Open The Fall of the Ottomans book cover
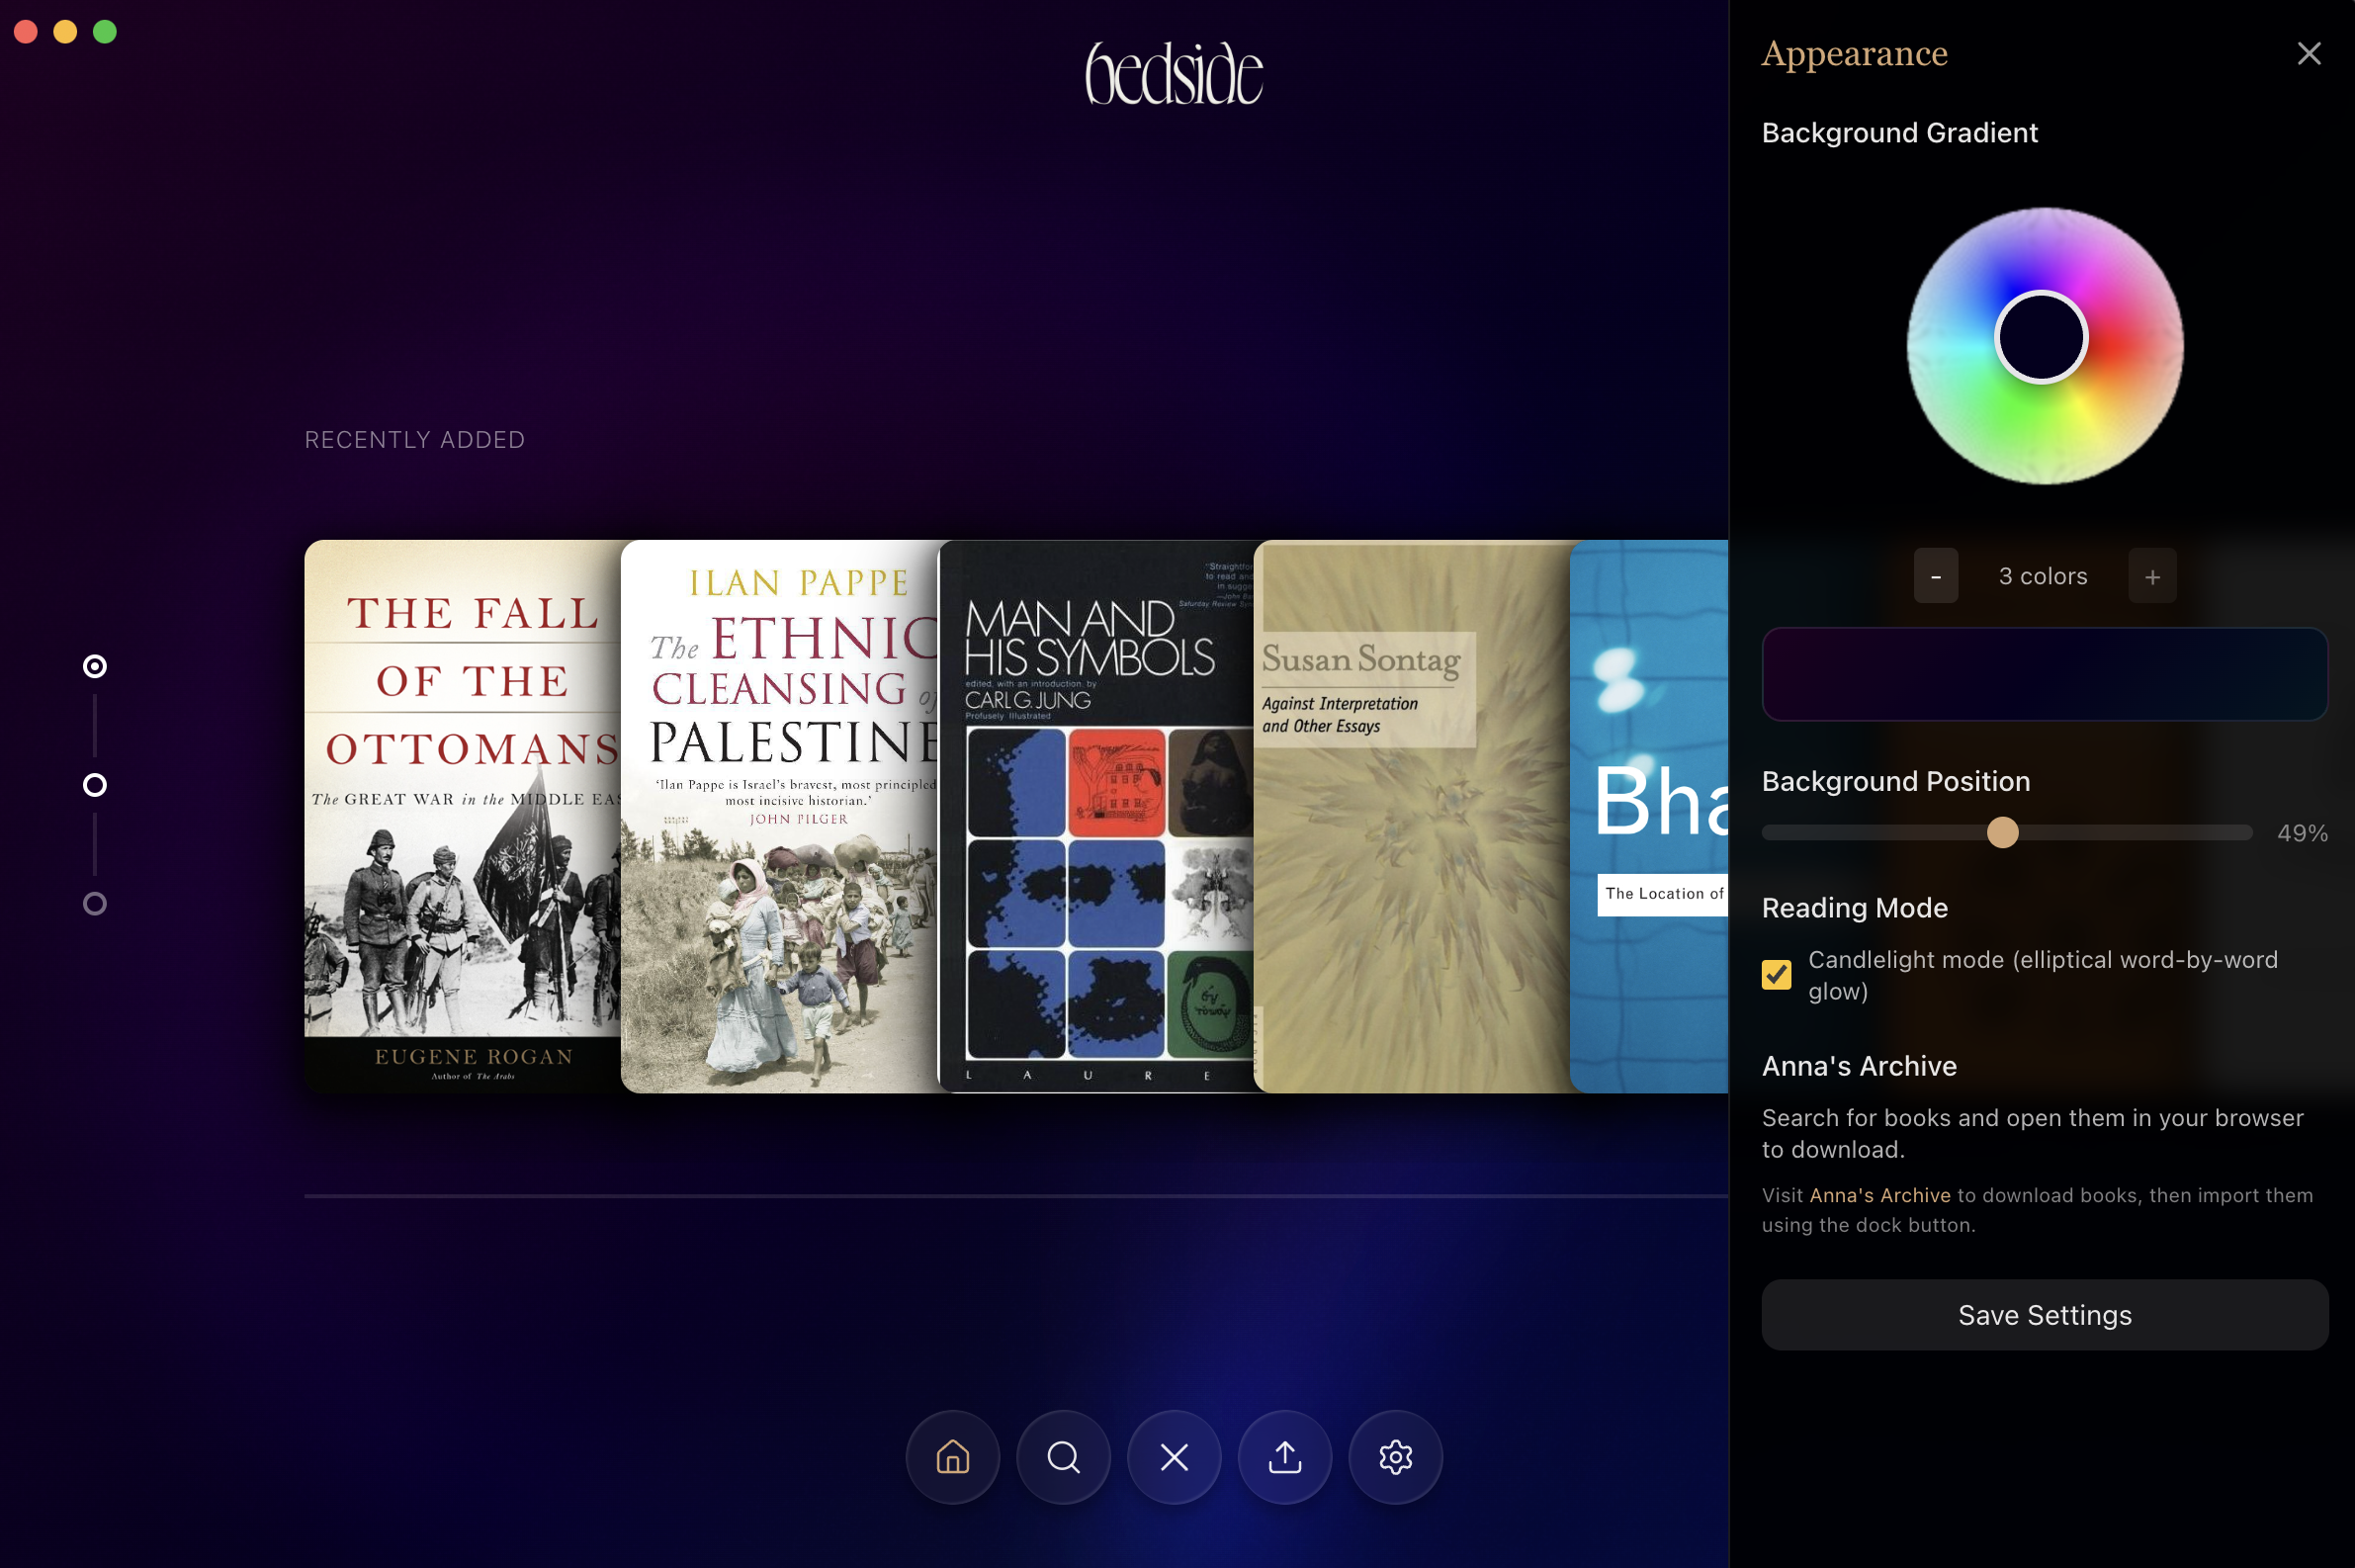The width and height of the screenshot is (2355, 1568). pos(462,816)
